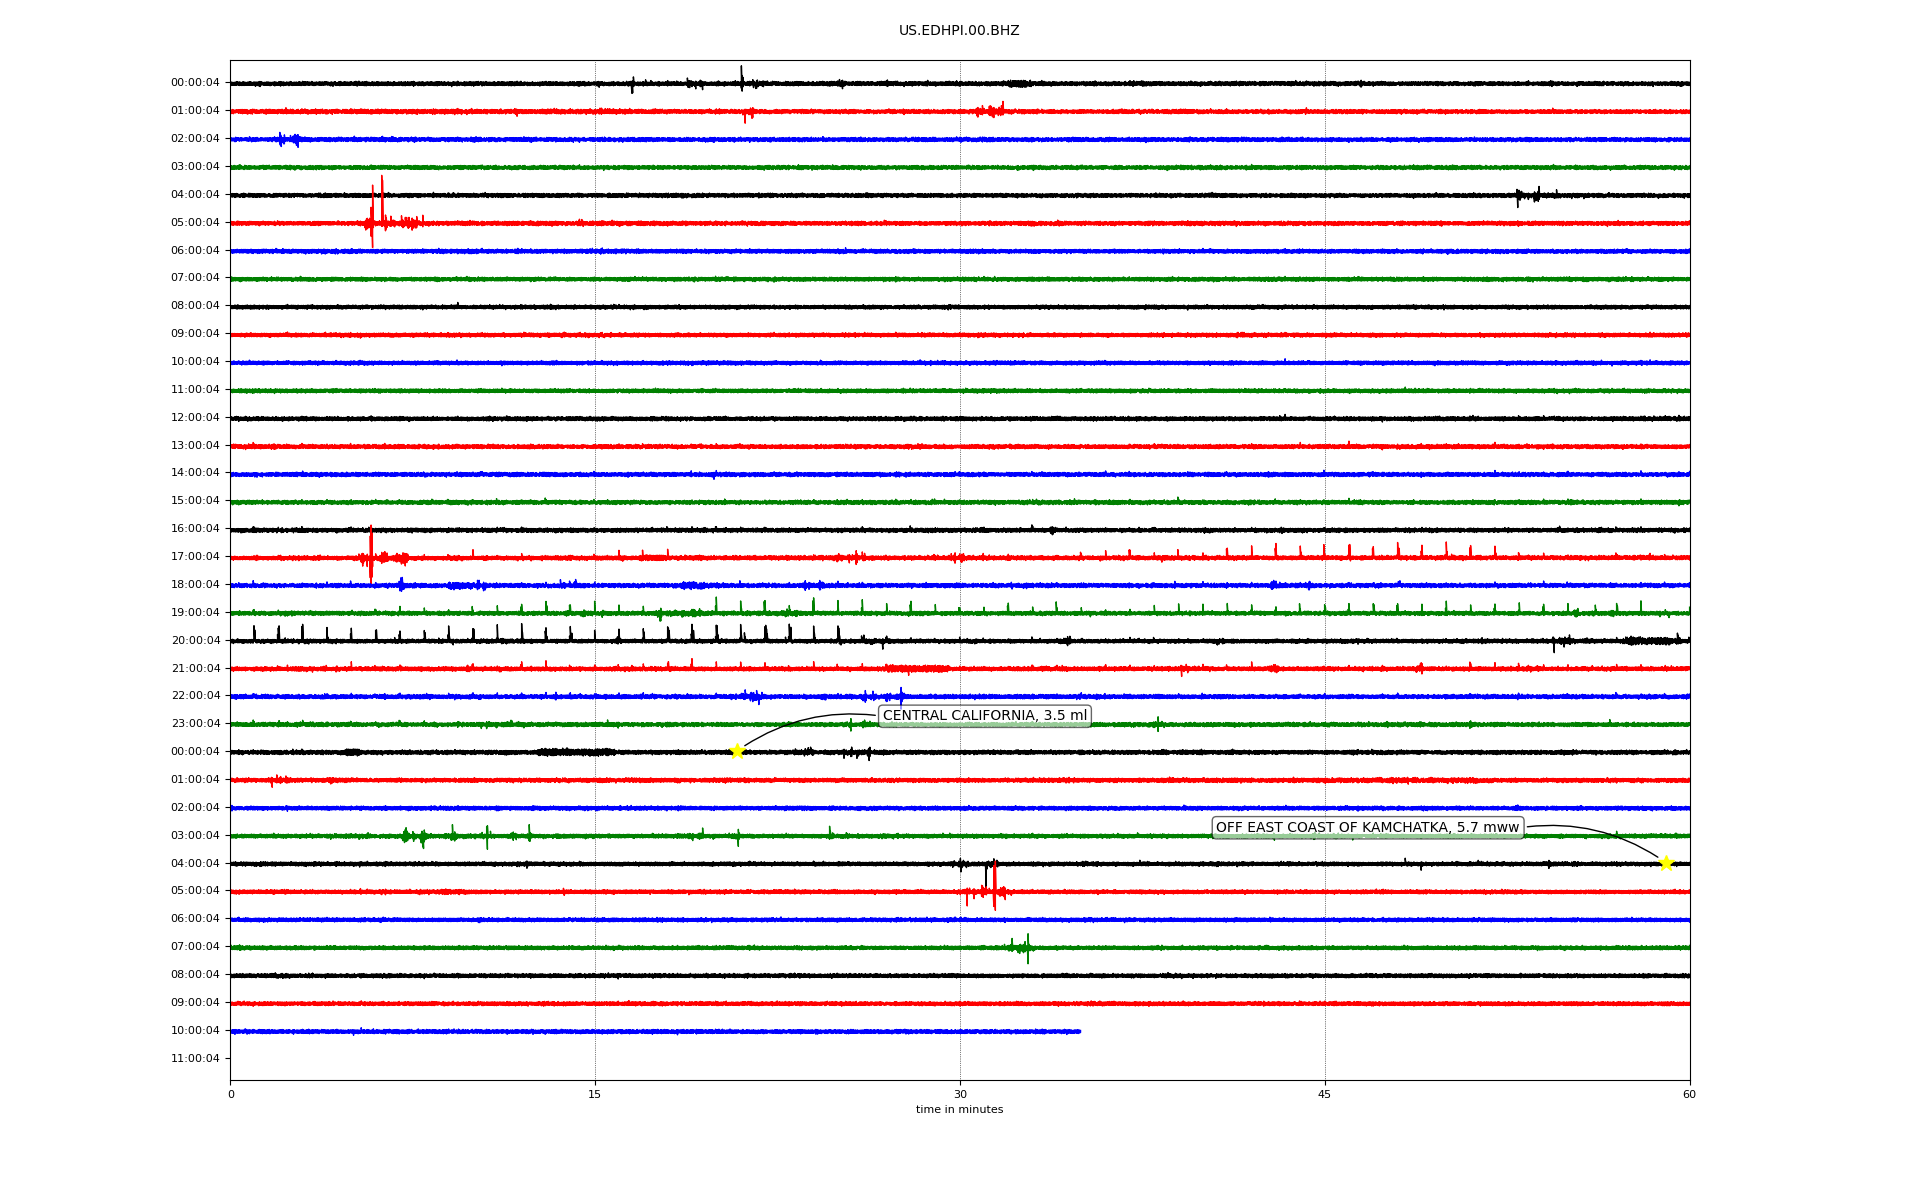Click the 11:00:04 label at the bottom
The image size is (1920, 1200).
click(x=195, y=1059)
